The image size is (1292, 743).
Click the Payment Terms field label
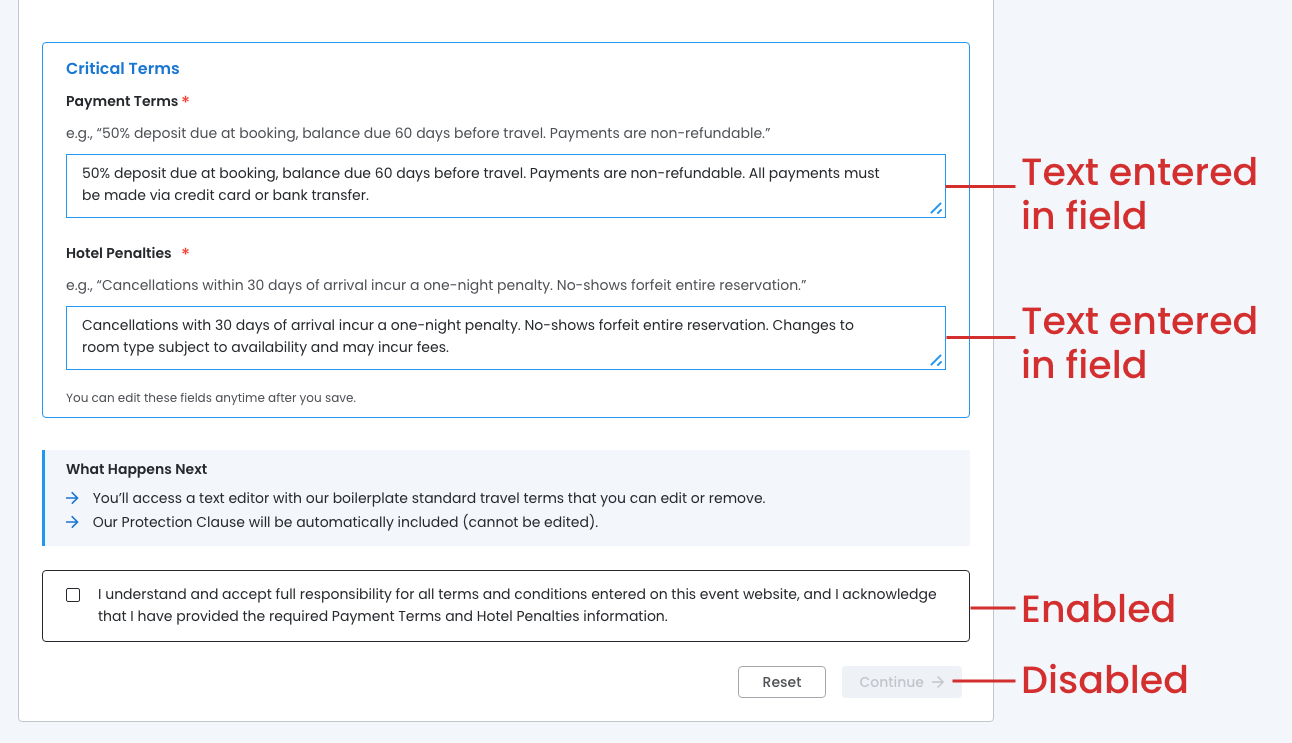pos(122,102)
